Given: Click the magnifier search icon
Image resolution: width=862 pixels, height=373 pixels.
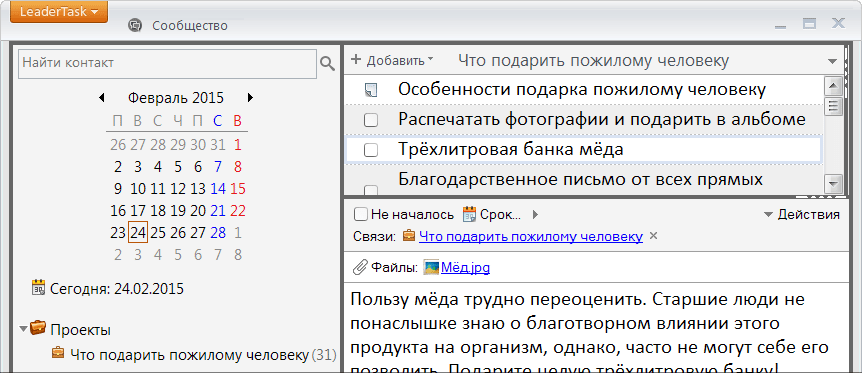Looking at the screenshot, I should tap(327, 64).
